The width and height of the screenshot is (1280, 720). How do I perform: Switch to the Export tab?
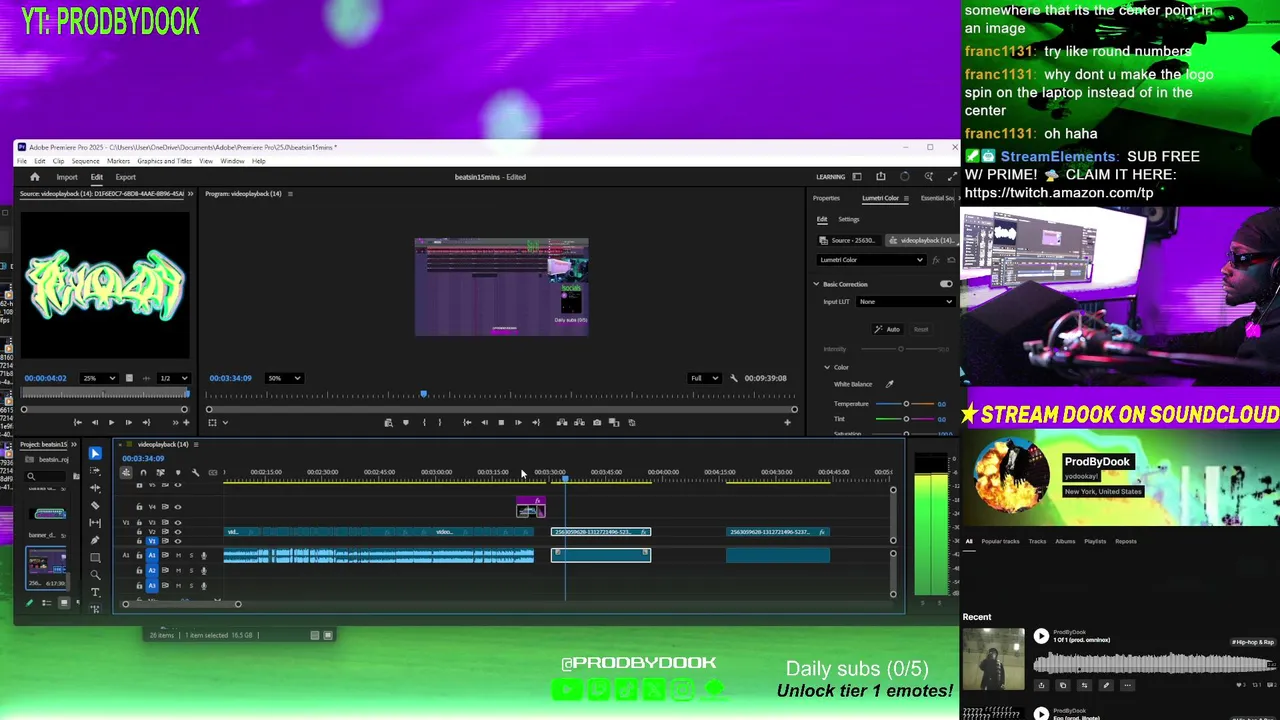coord(125,177)
